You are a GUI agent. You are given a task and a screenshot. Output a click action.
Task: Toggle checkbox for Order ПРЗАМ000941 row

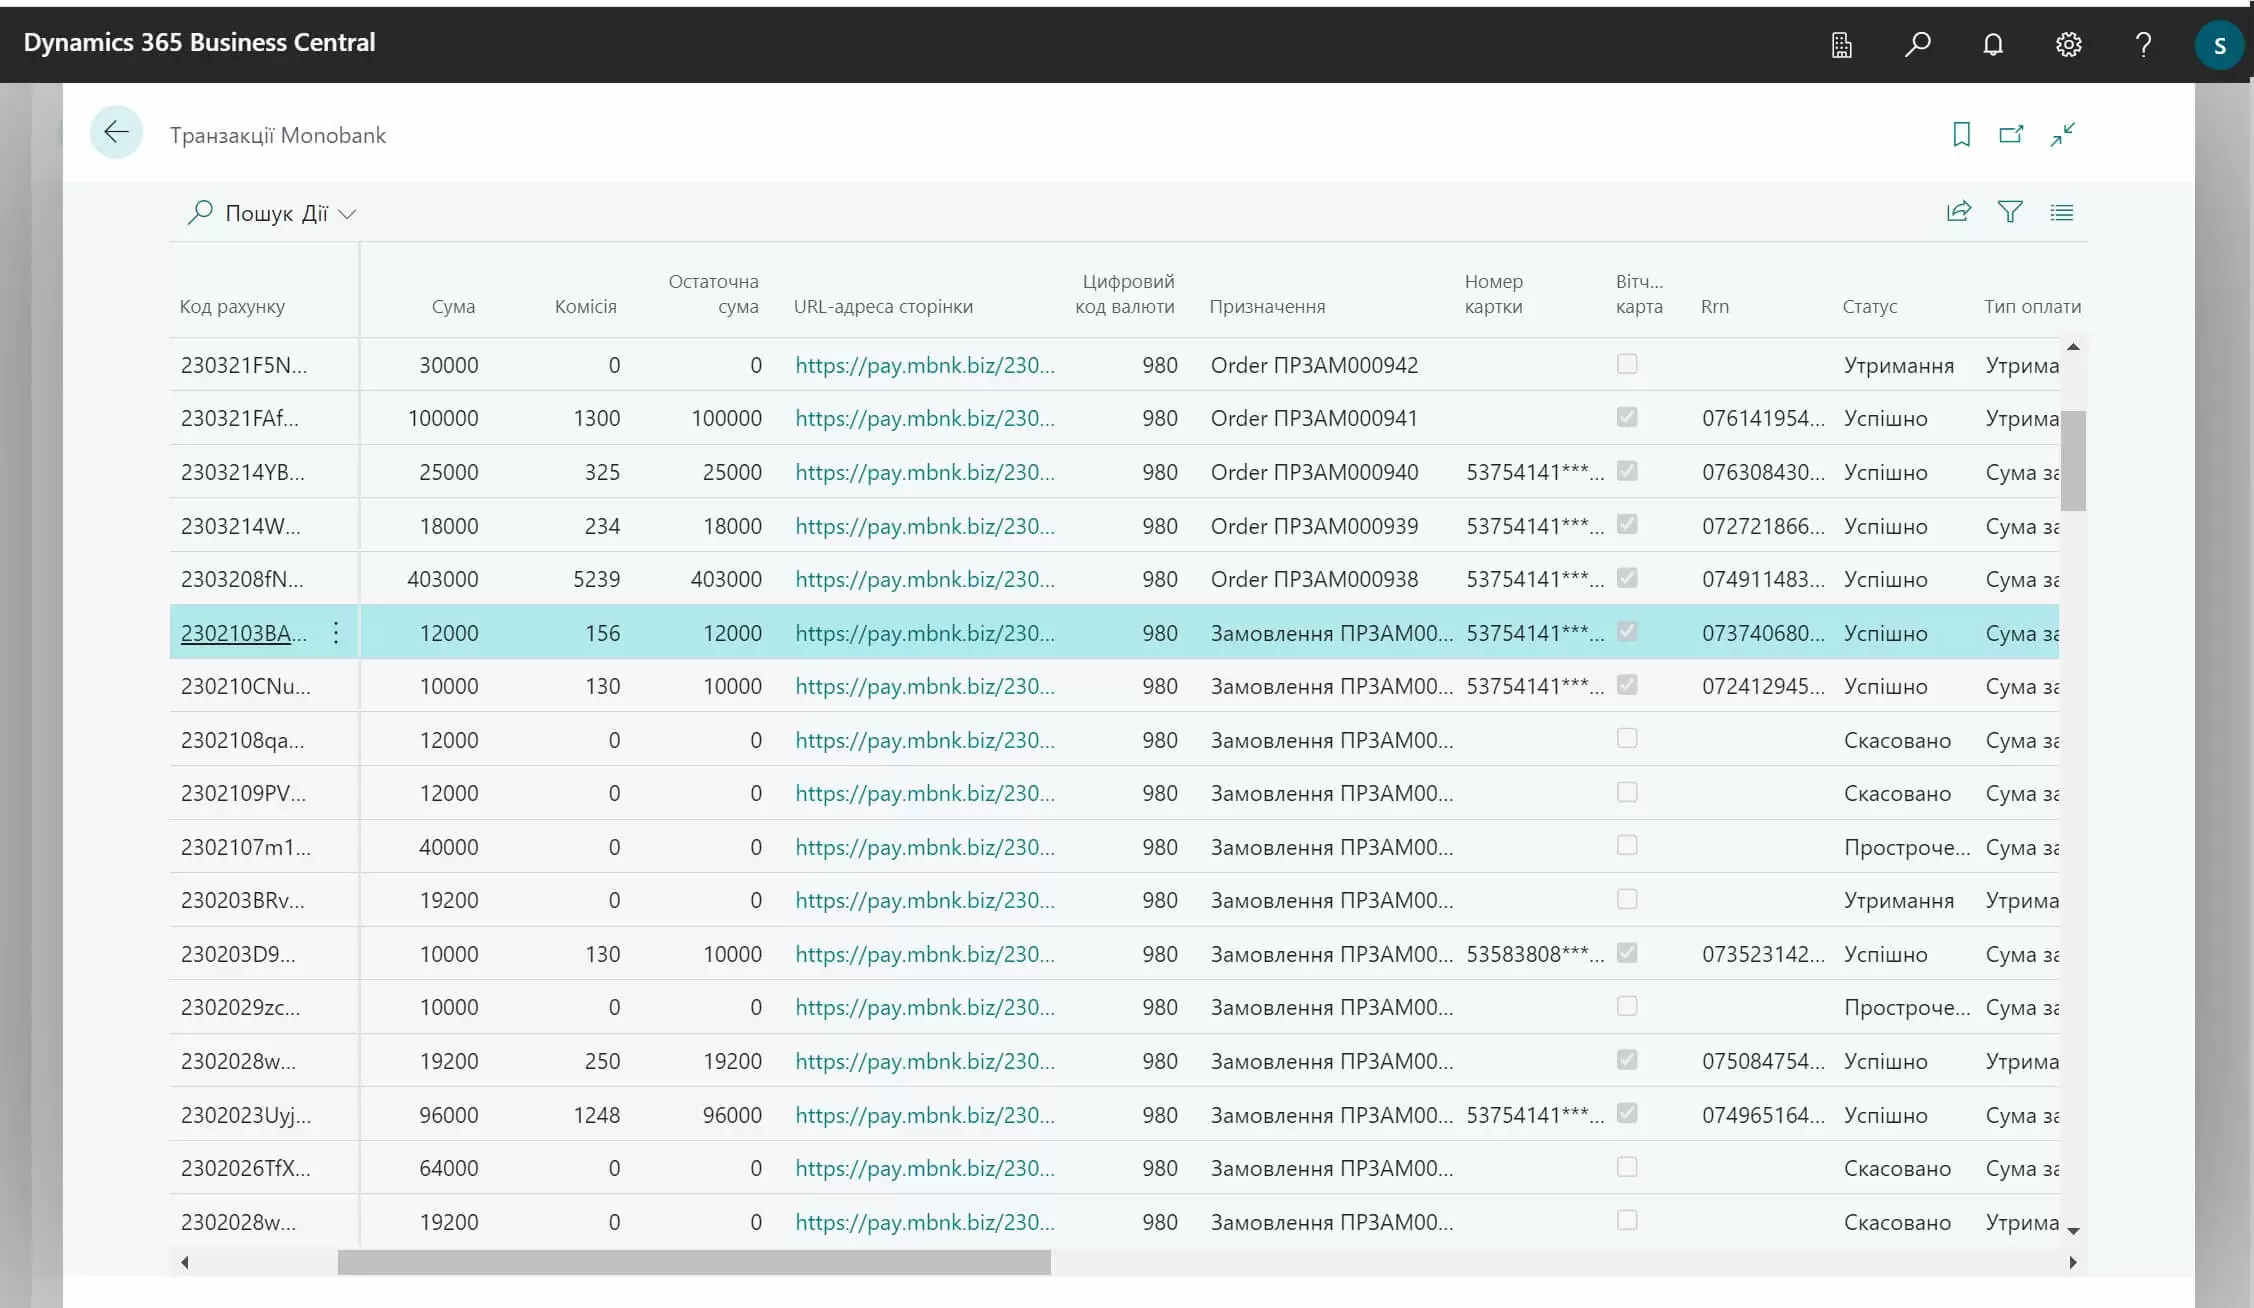(x=1627, y=417)
